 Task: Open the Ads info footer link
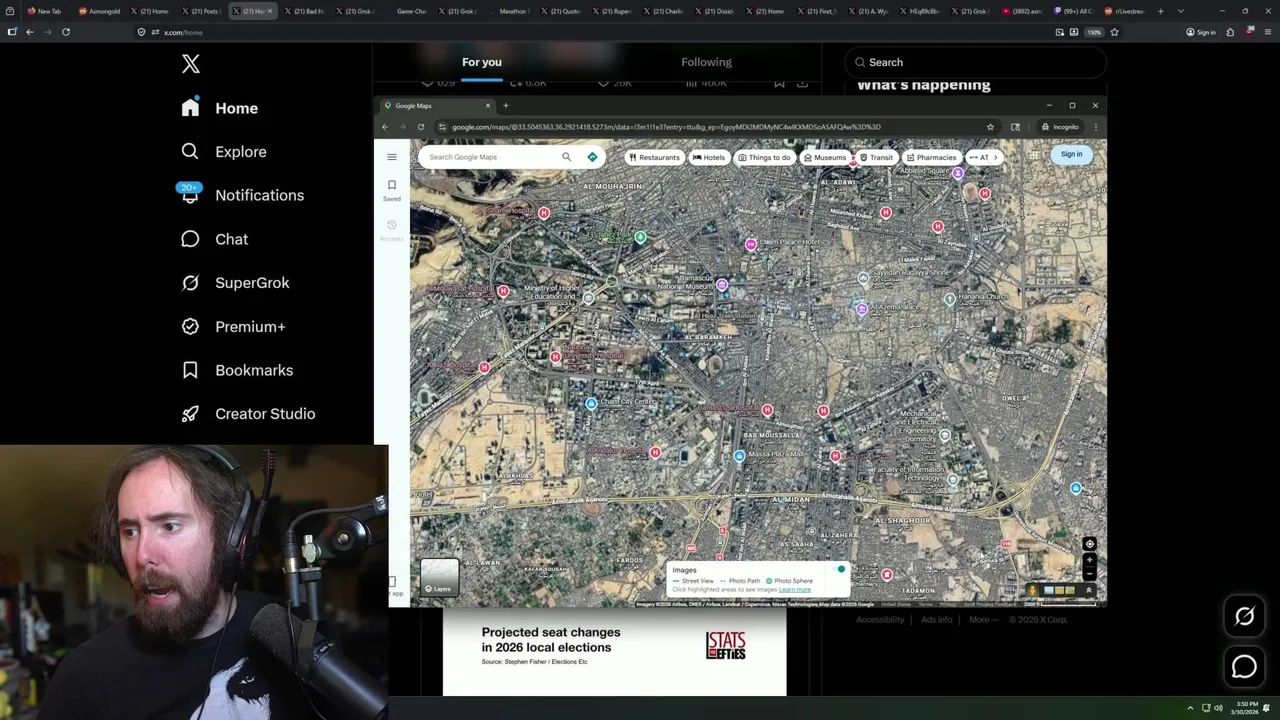coord(937,620)
